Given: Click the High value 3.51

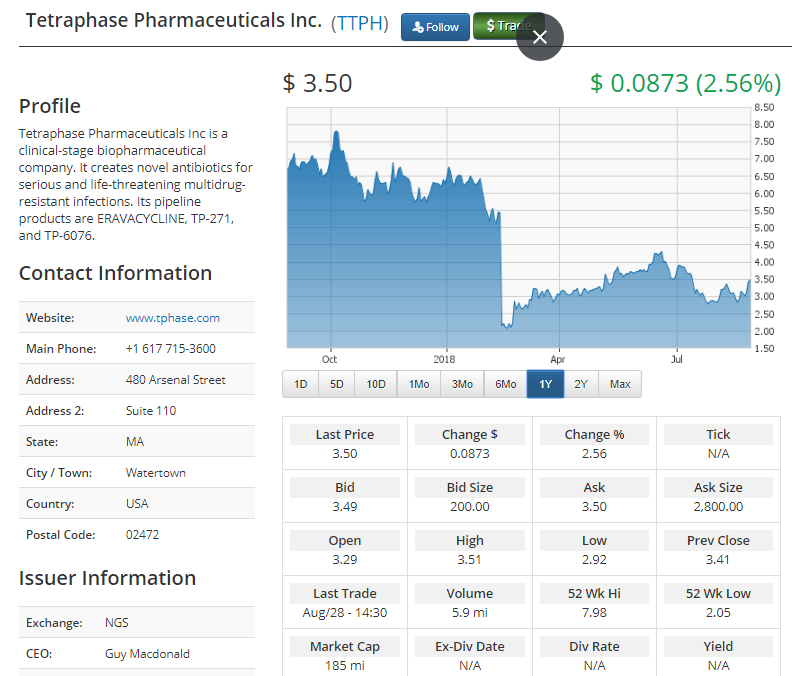Looking at the screenshot, I should [x=469, y=560].
